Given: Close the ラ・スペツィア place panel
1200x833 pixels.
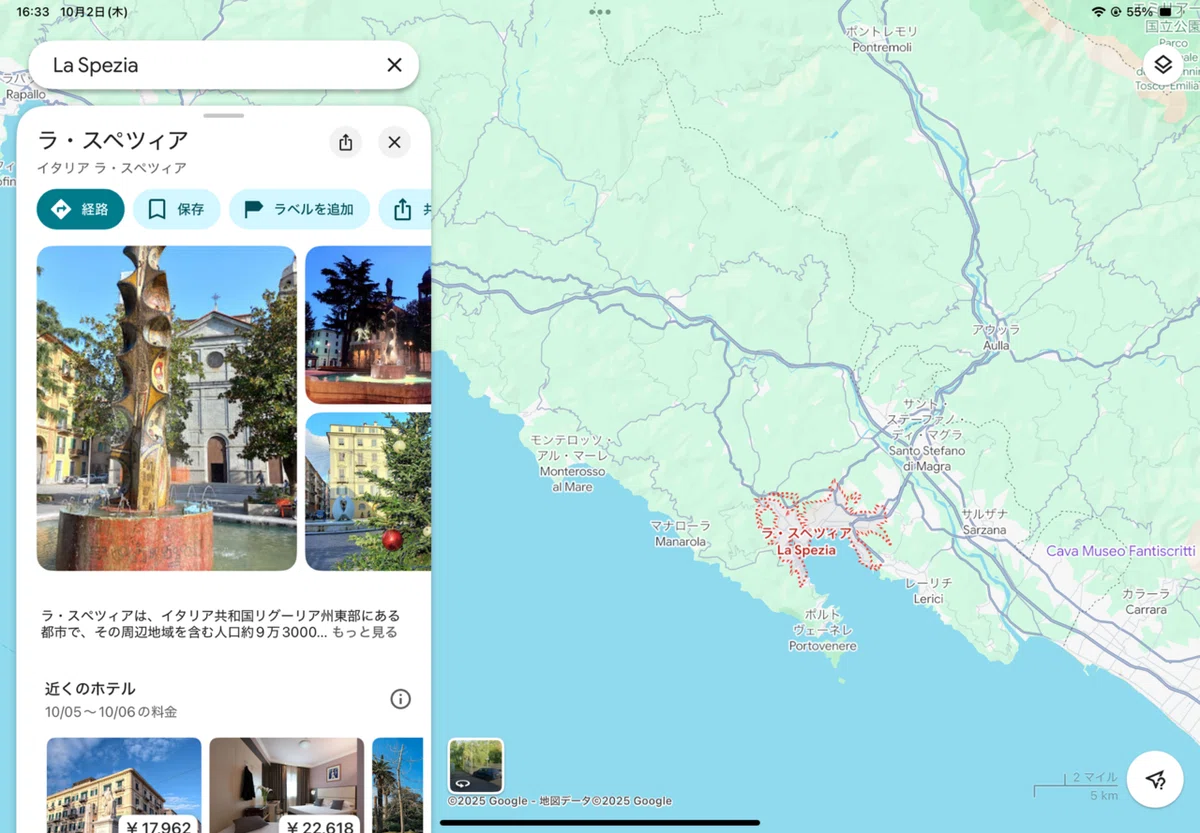Looking at the screenshot, I should [395, 142].
